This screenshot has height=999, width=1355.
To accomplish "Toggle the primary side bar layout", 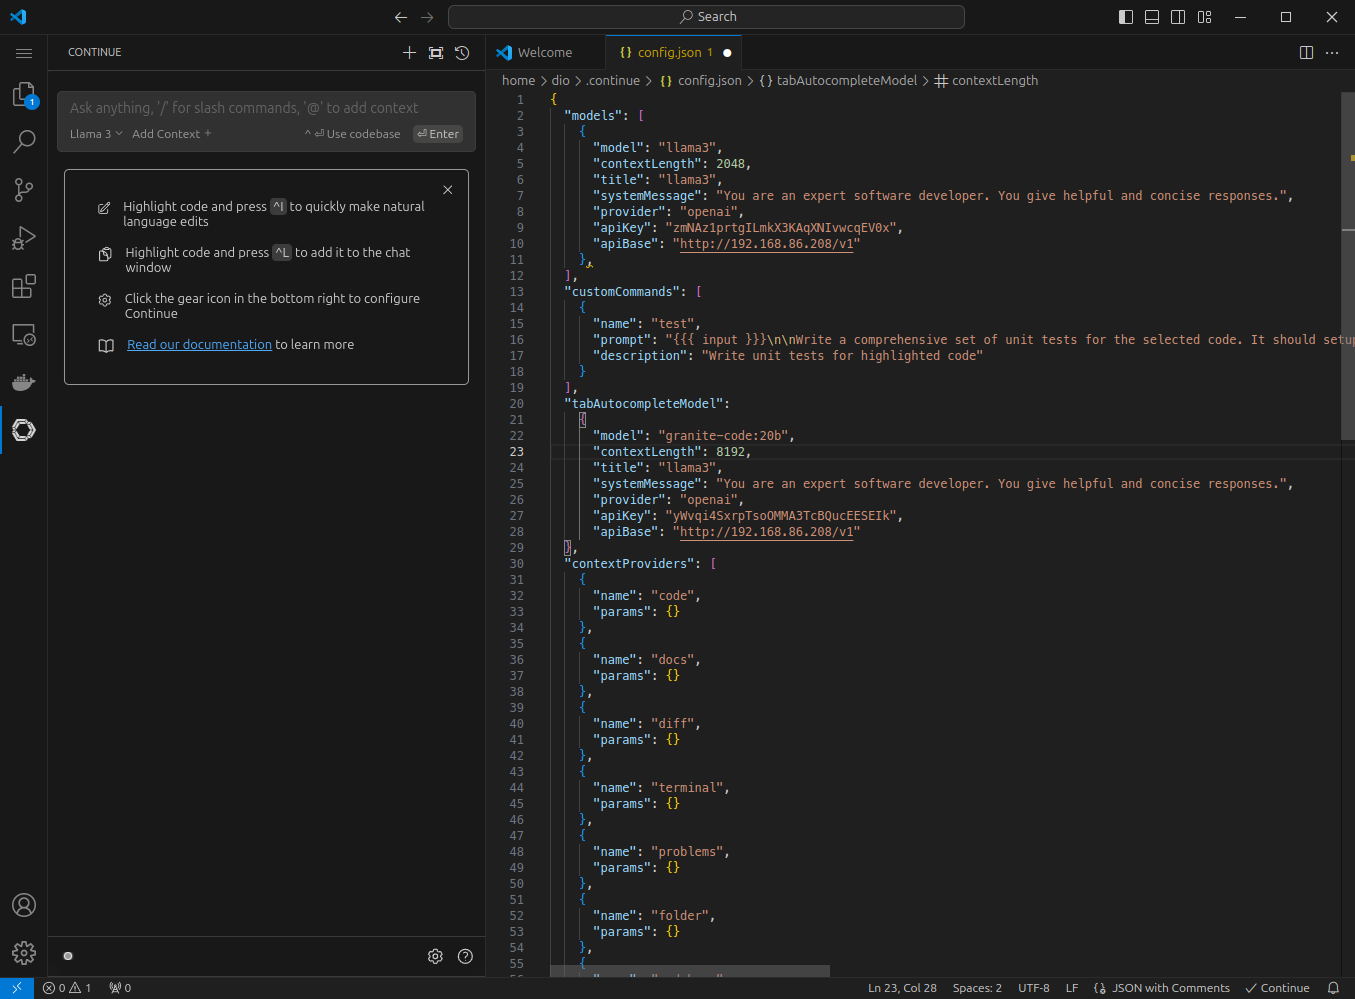I will 1126,17.
